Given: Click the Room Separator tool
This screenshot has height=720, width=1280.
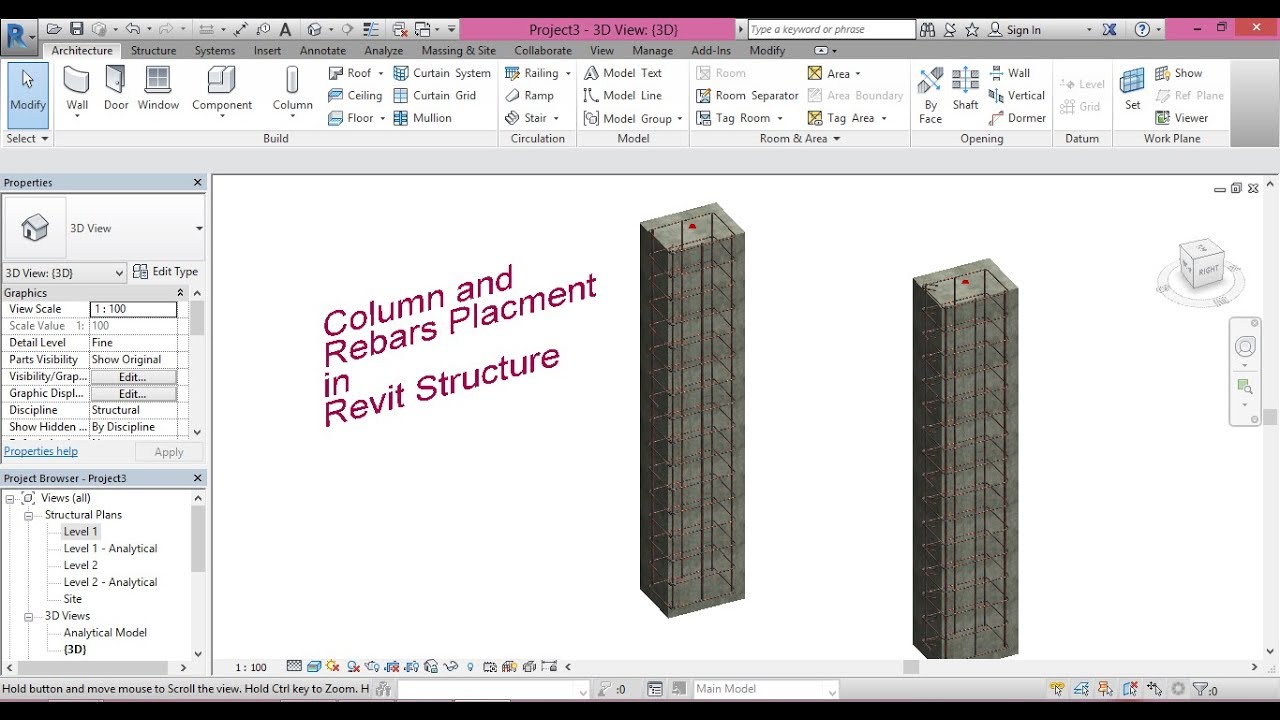Looking at the screenshot, I should click(x=747, y=96).
